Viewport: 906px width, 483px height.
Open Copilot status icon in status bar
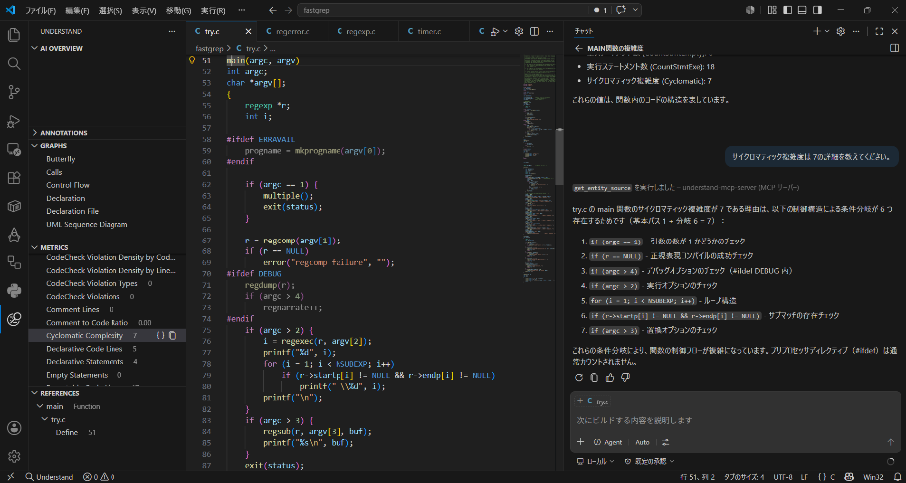pyautogui.click(x=849, y=477)
